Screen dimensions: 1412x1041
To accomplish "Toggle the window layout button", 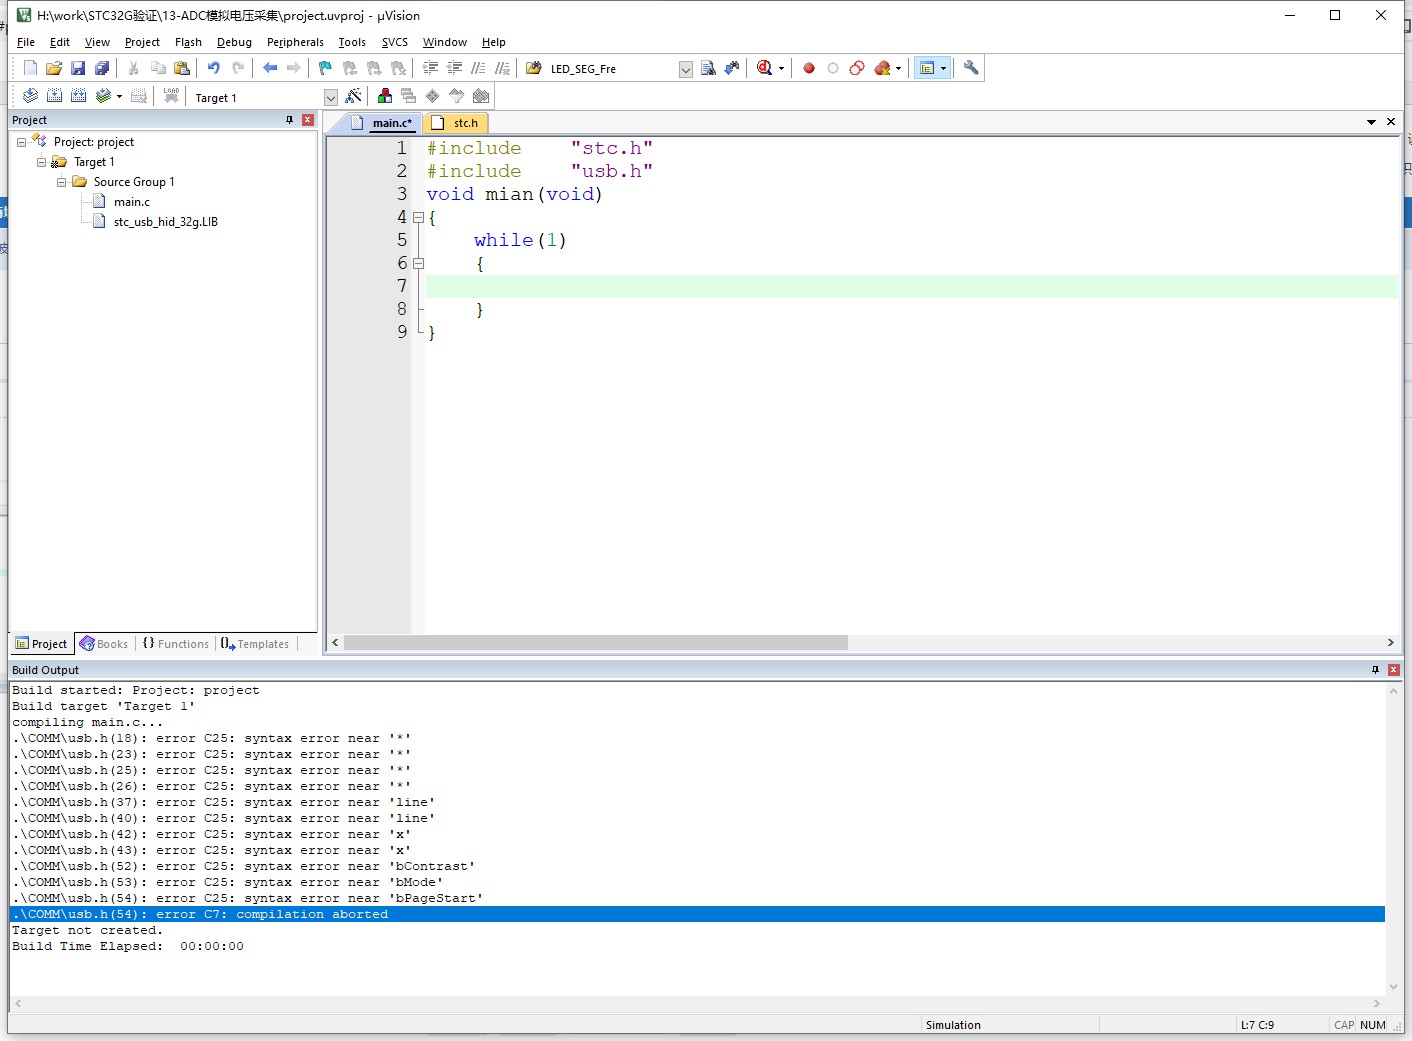I will (927, 68).
